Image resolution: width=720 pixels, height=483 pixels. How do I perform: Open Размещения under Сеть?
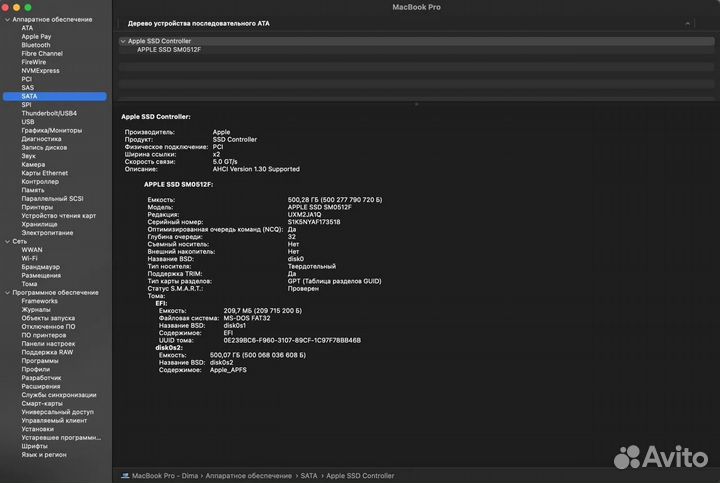(x=41, y=275)
